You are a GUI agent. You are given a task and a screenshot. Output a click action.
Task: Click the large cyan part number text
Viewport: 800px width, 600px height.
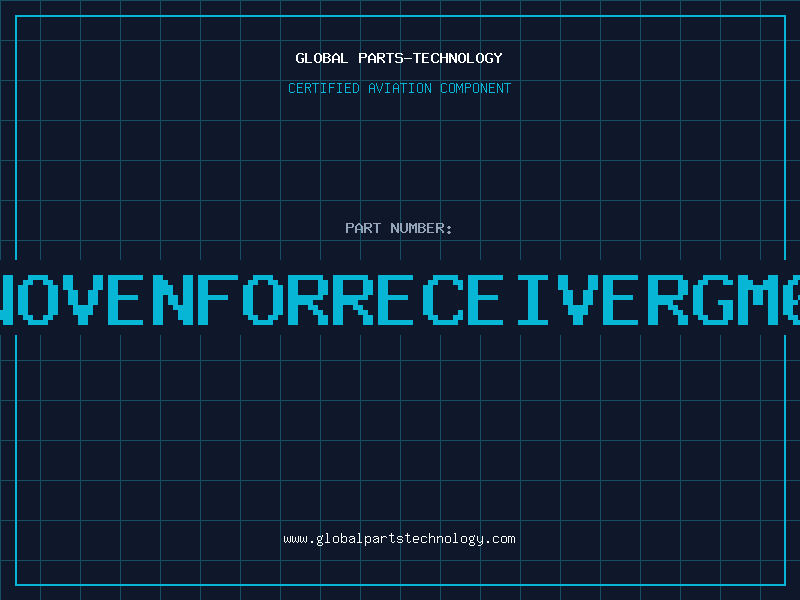tap(400, 299)
